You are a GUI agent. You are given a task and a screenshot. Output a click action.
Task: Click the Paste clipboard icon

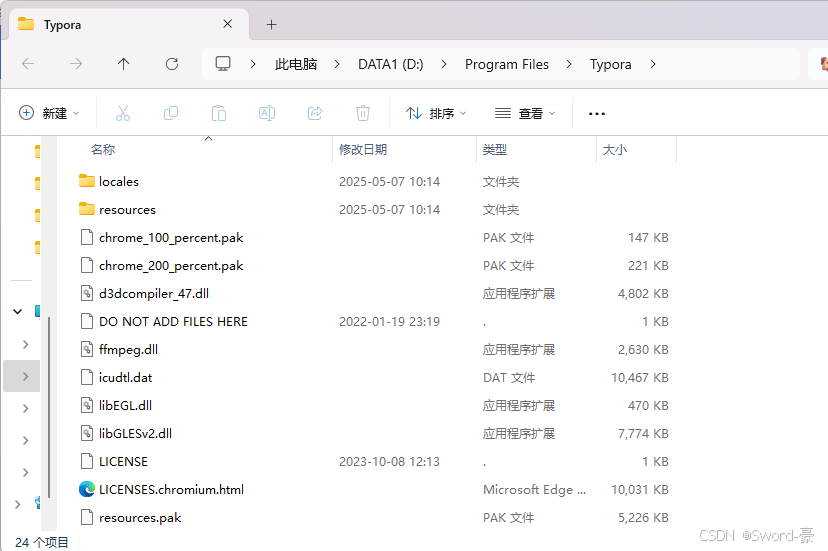click(x=219, y=113)
